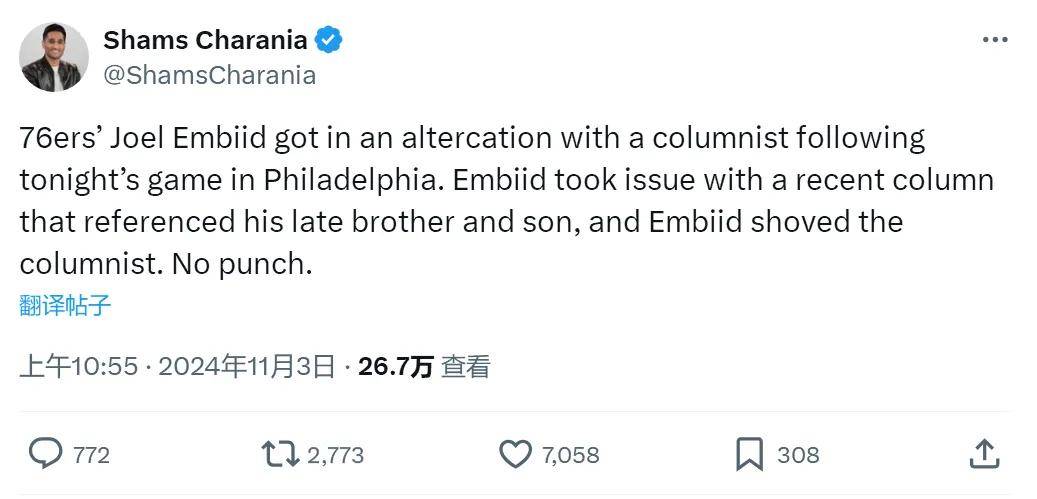1037x499 pixels.
Task: Click the 上午10:55 timestamp
Action: [x=78, y=367]
